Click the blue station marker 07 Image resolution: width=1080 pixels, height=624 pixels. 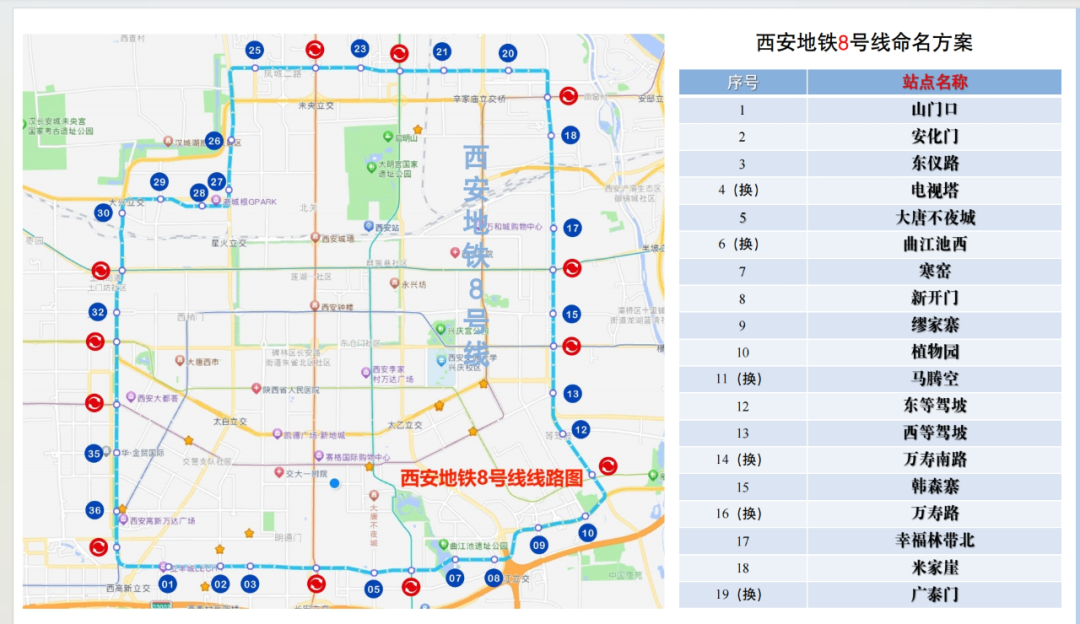click(x=455, y=579)
